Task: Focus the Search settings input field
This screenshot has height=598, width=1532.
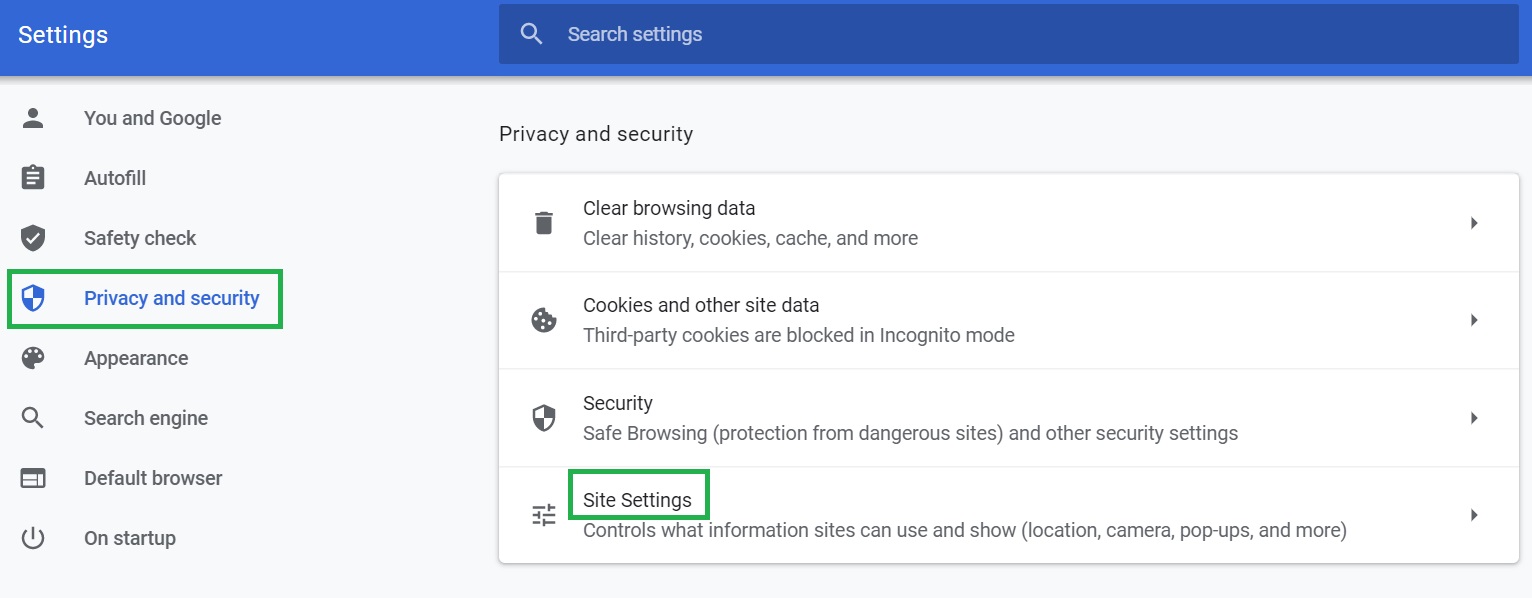Action: click(1008, 34)
